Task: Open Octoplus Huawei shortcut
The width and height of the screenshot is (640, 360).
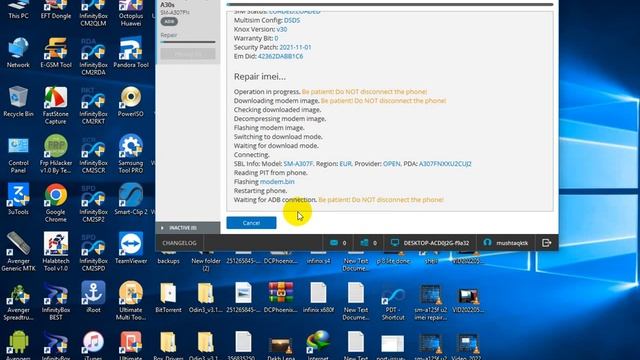Action: (x=131, y=13)
